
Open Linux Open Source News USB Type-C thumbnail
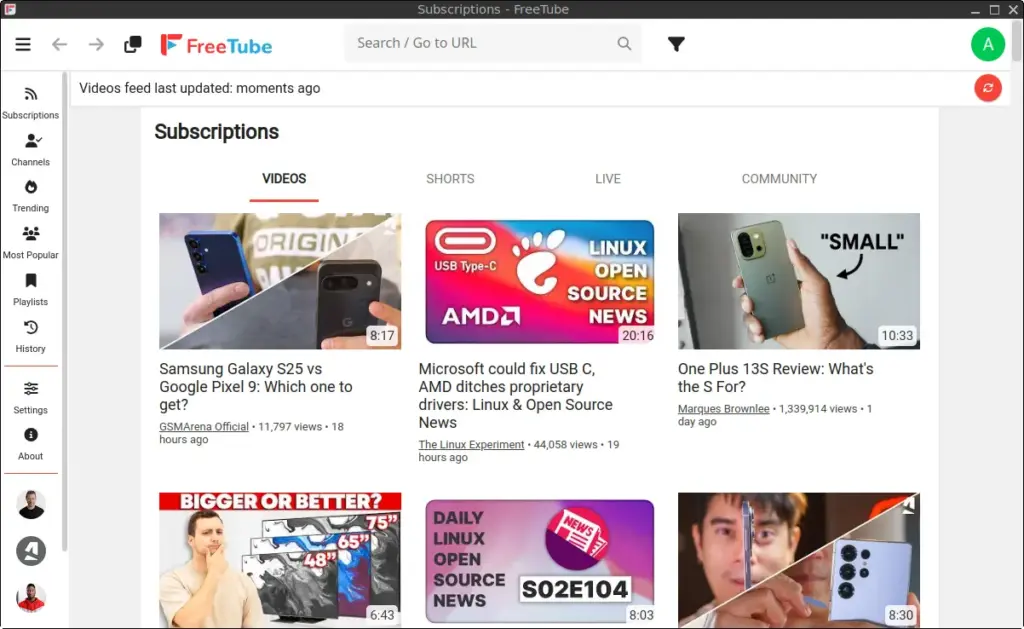(539, 281)
